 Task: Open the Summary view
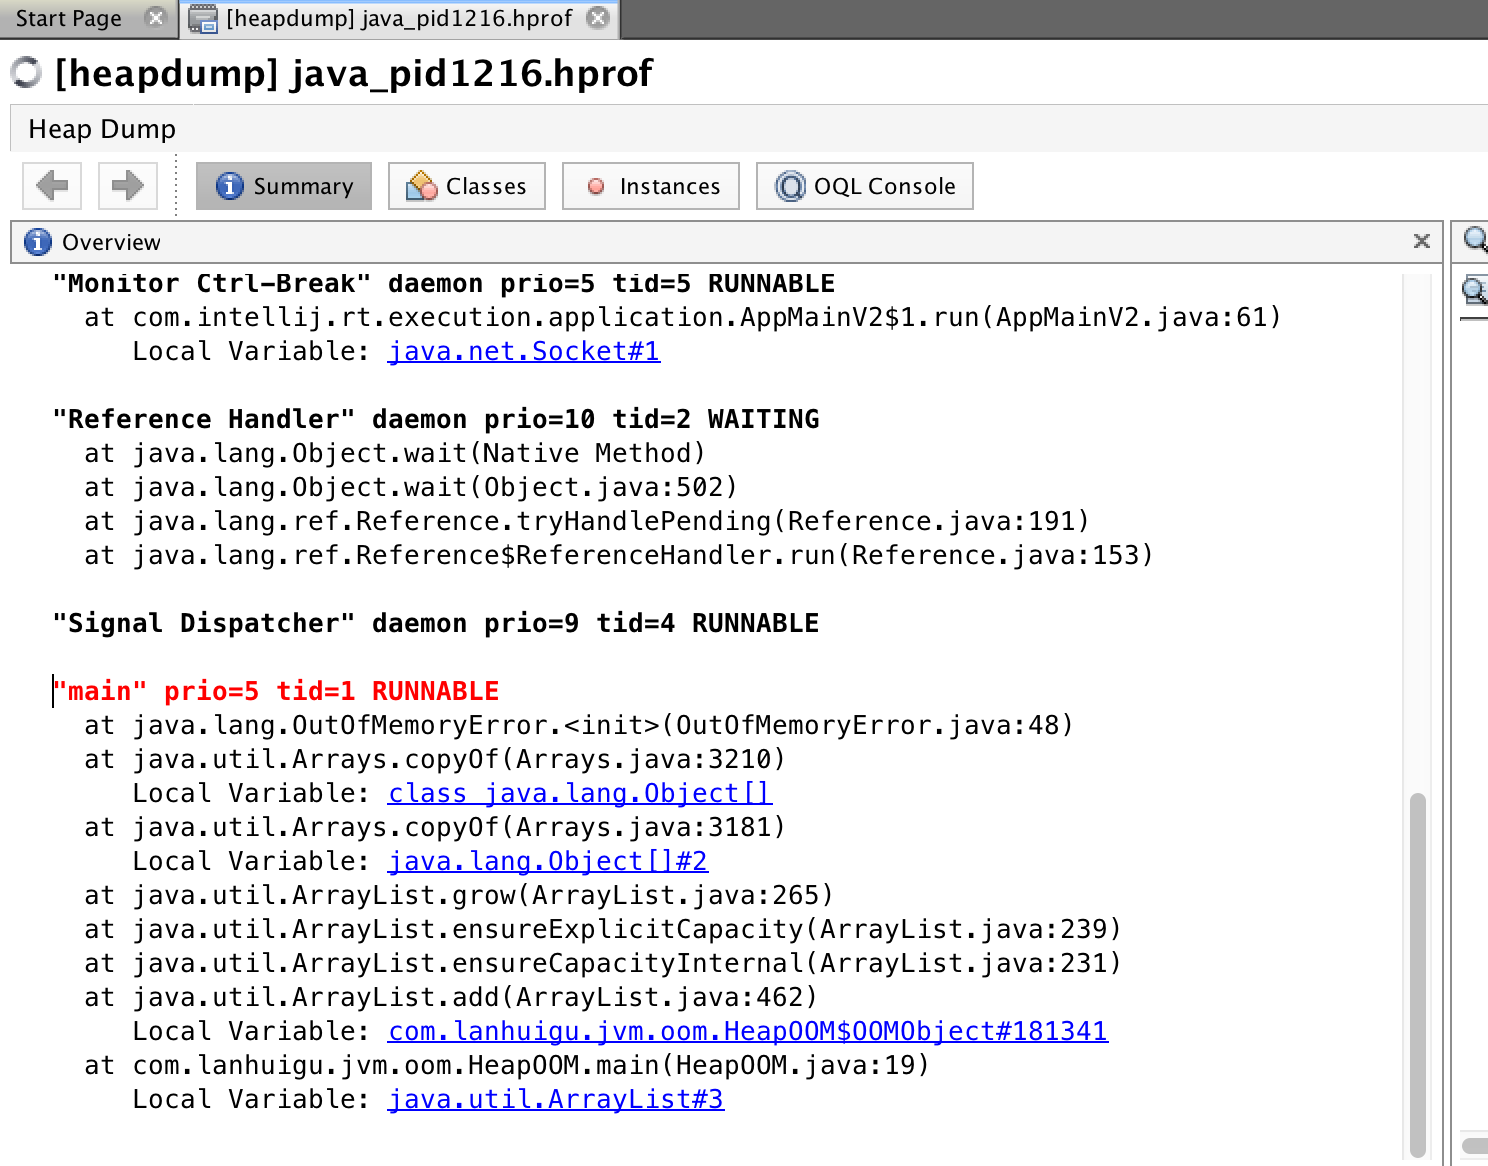(284, 186)
